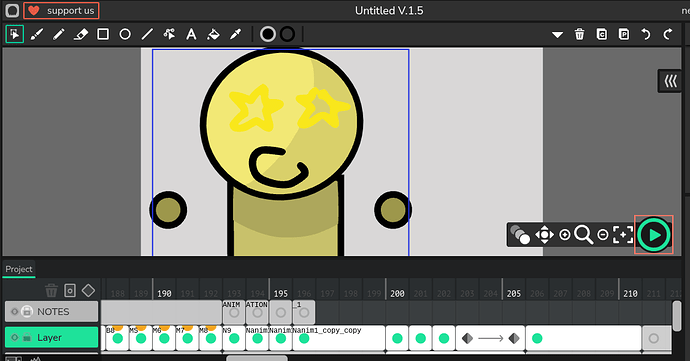
Task: Select the Text tool
Action: pyautogui.click(x=191, y=34)
